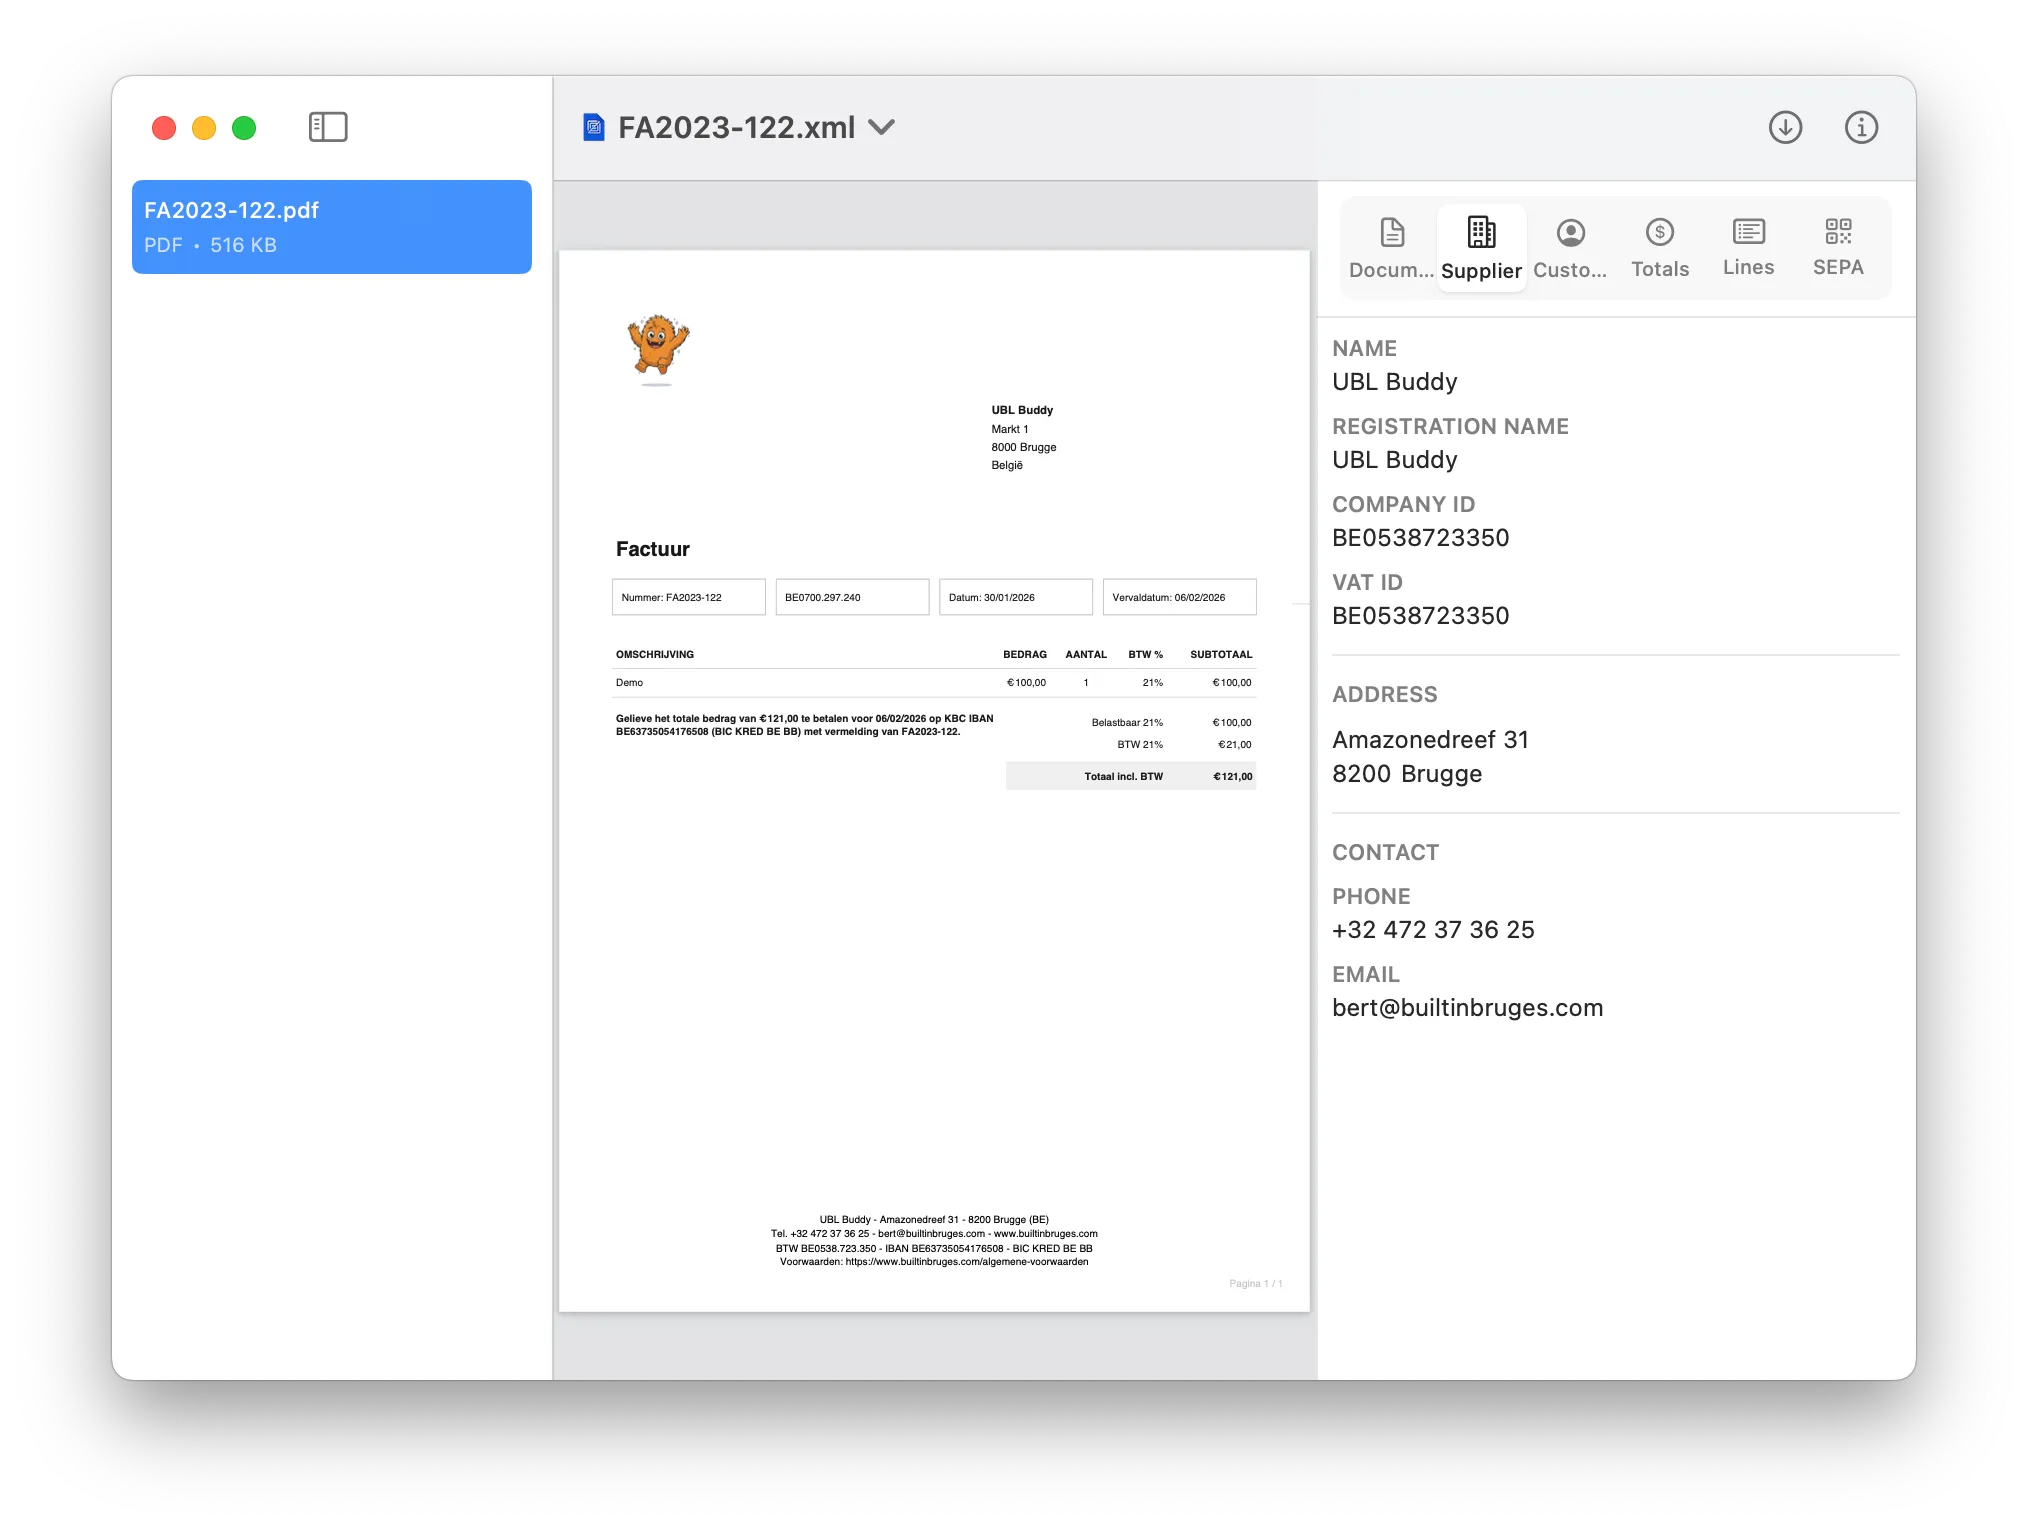
Task: Click the XML file icon beside the title
Action: pos(594,127)
